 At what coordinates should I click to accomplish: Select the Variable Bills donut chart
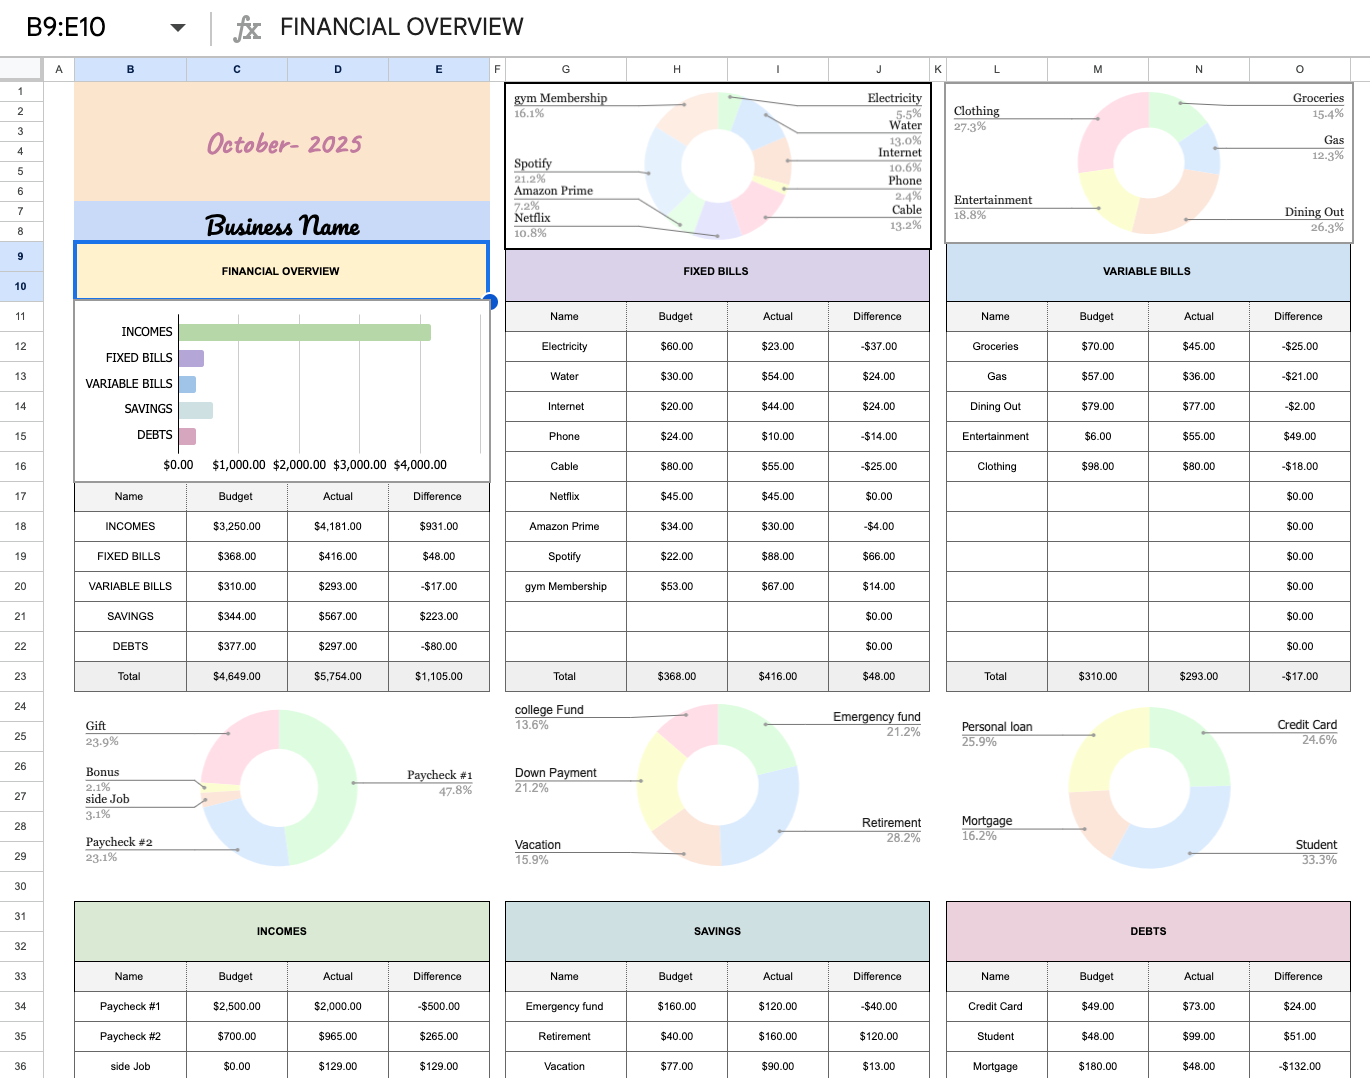coord(1148,163)
